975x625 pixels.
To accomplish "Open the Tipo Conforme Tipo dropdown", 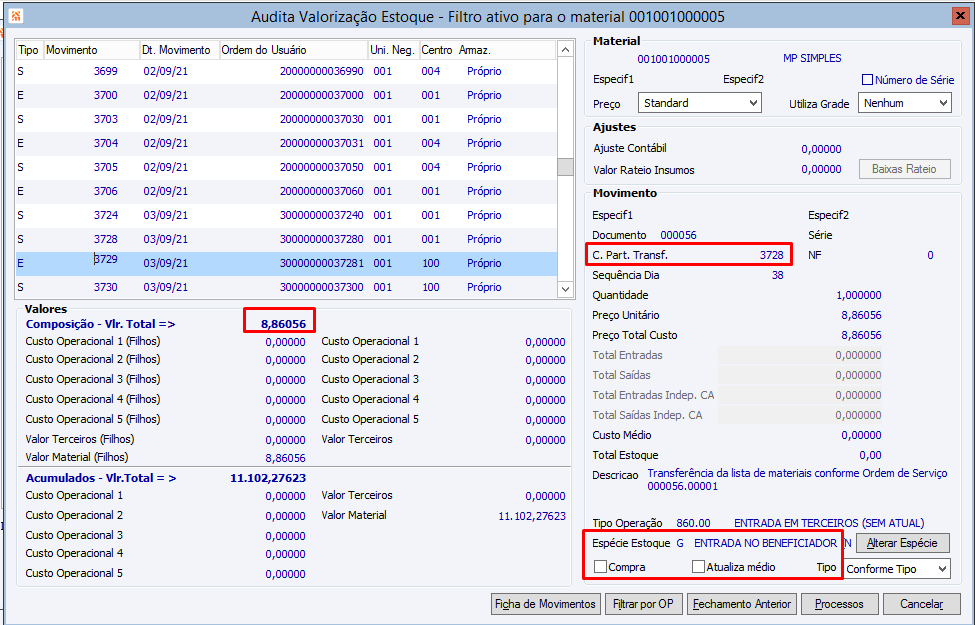I will (897, 569).
